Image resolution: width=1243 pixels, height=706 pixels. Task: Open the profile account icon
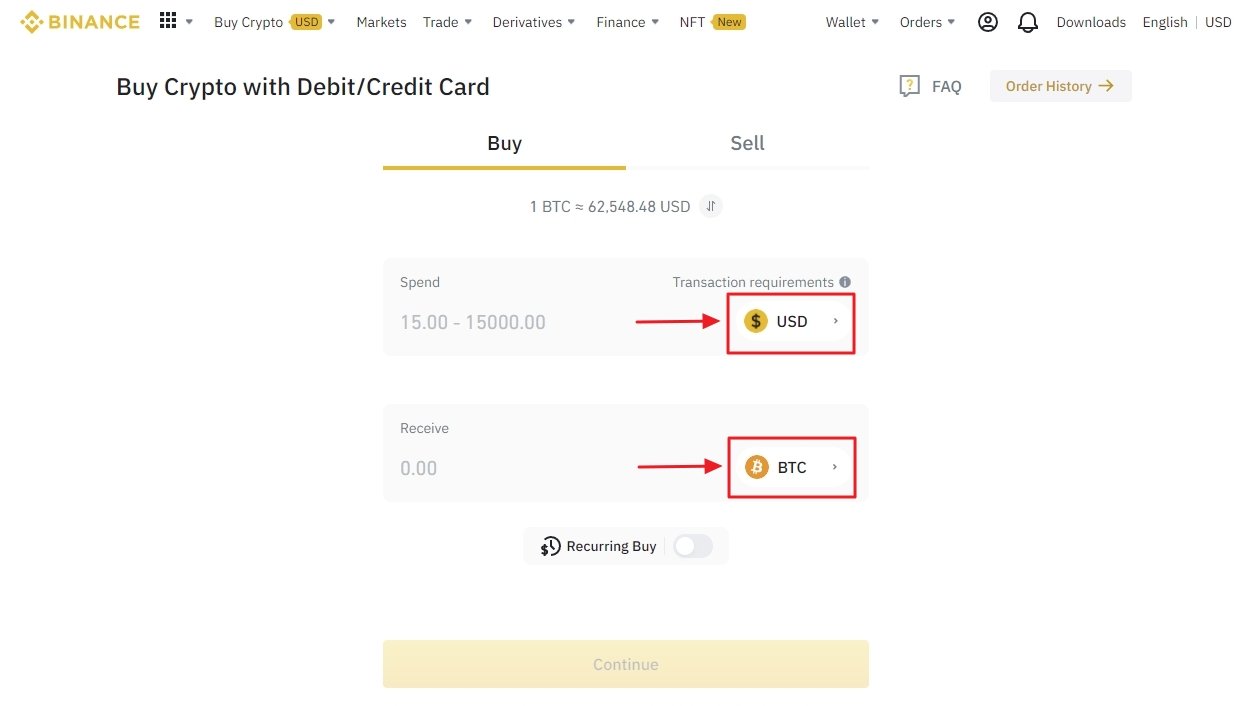point(988,21)
